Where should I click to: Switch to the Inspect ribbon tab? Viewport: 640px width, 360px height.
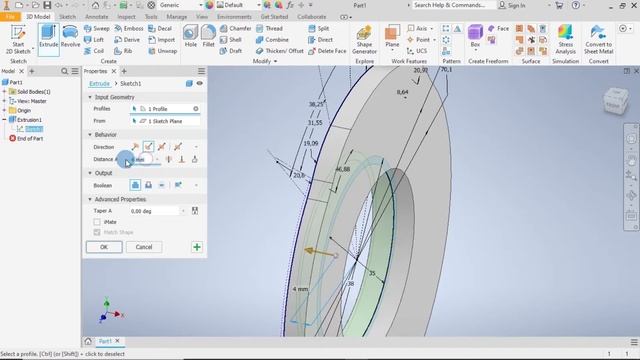click(x=126, y=17)
